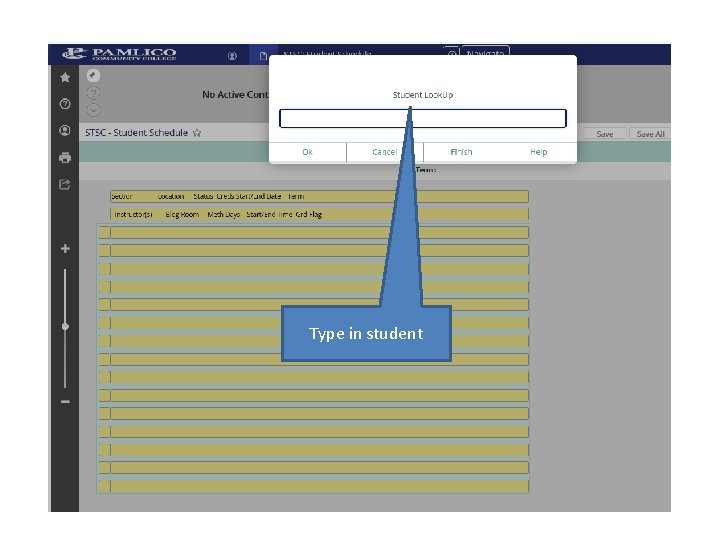Click the context help question icon

[x=93, y=93]
